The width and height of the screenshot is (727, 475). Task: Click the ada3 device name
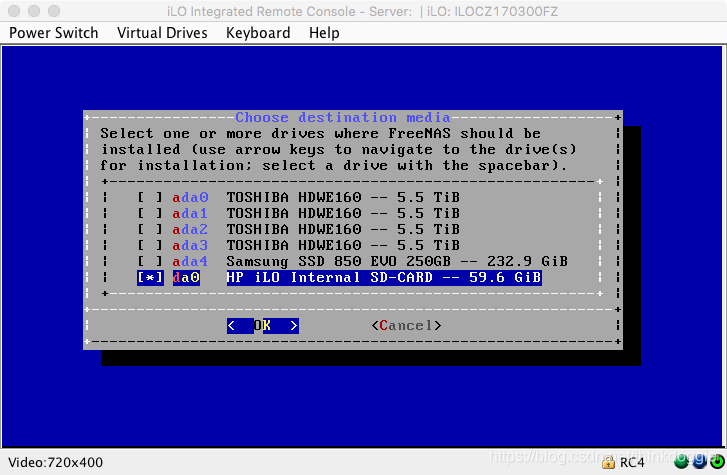(x=190, y=245)
